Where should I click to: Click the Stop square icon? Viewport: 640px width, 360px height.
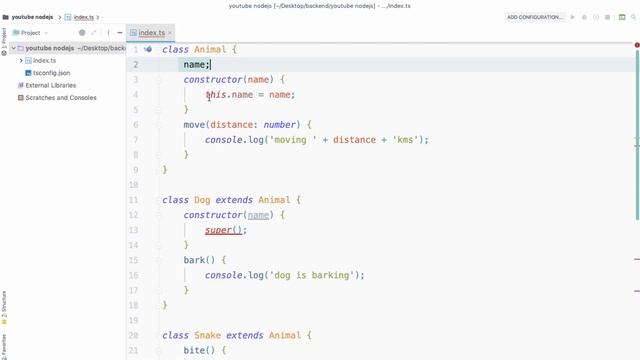pyautogui.click(x=607, y=17)
